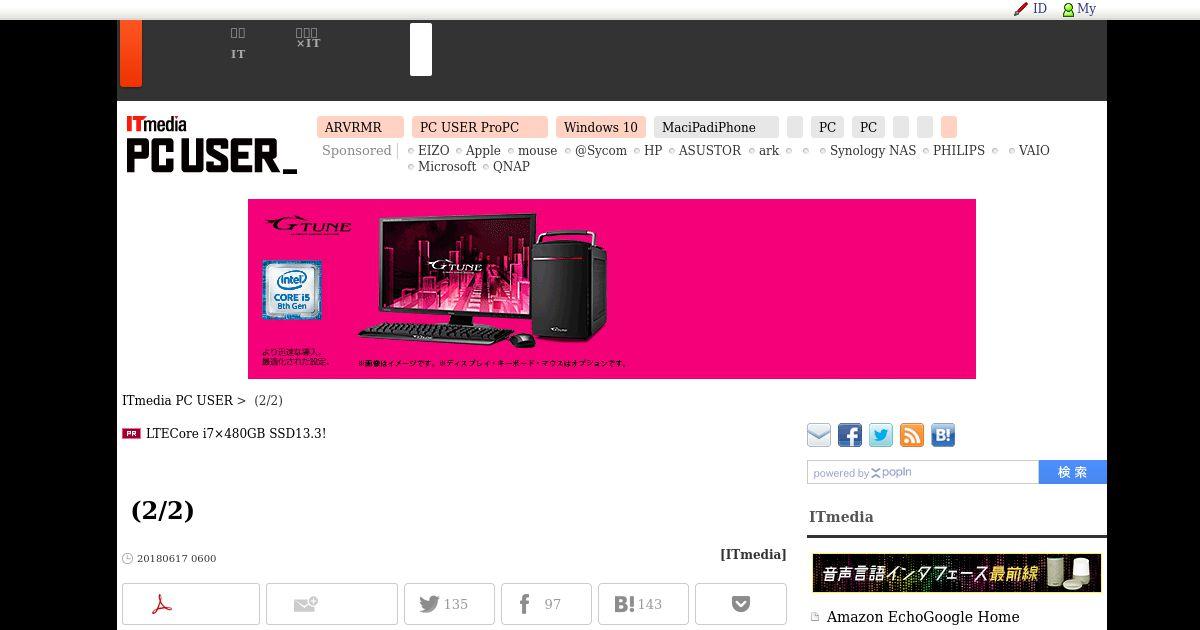Click the RSS feed icon
This screenshot has width=1200, height=630.
[912, 435]
